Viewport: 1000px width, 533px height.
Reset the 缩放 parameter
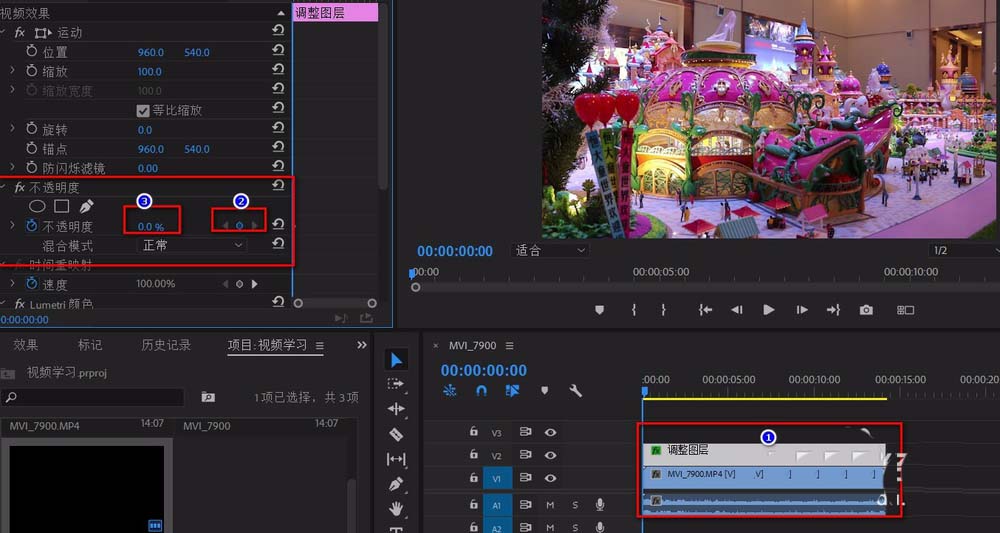pos(278,69)
